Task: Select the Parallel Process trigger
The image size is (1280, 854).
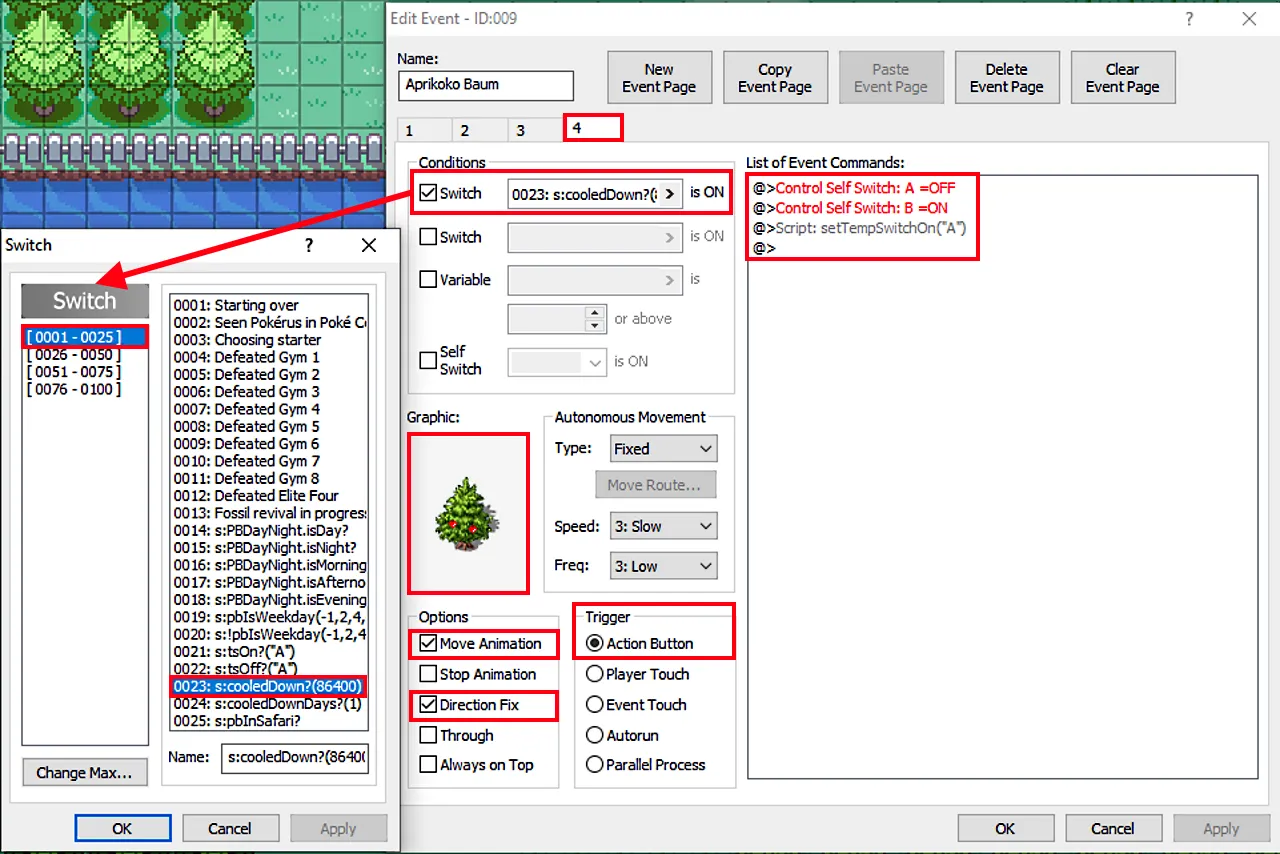Action: (x=595, y=765)
